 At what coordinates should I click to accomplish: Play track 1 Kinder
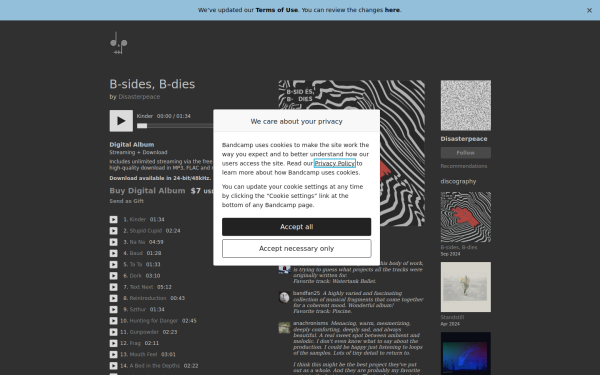[x=113, y=220]
